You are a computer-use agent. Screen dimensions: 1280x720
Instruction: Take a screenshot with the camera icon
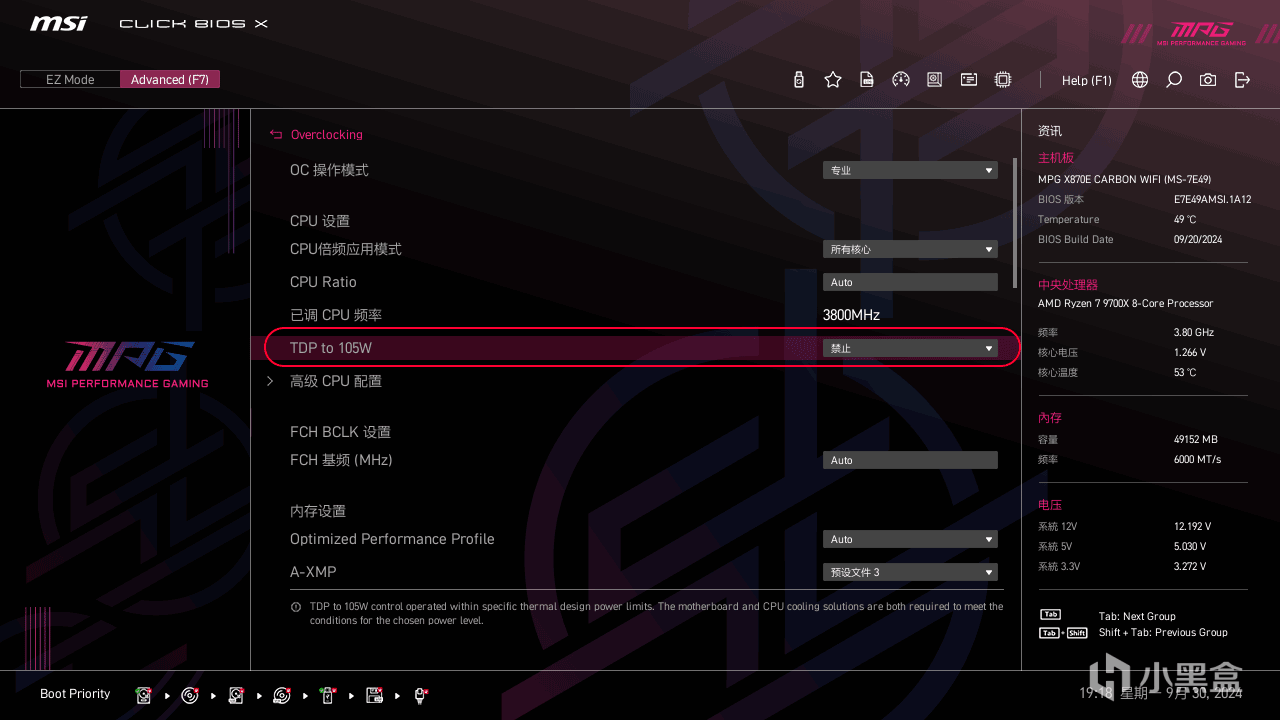(x=1208, y=80)
